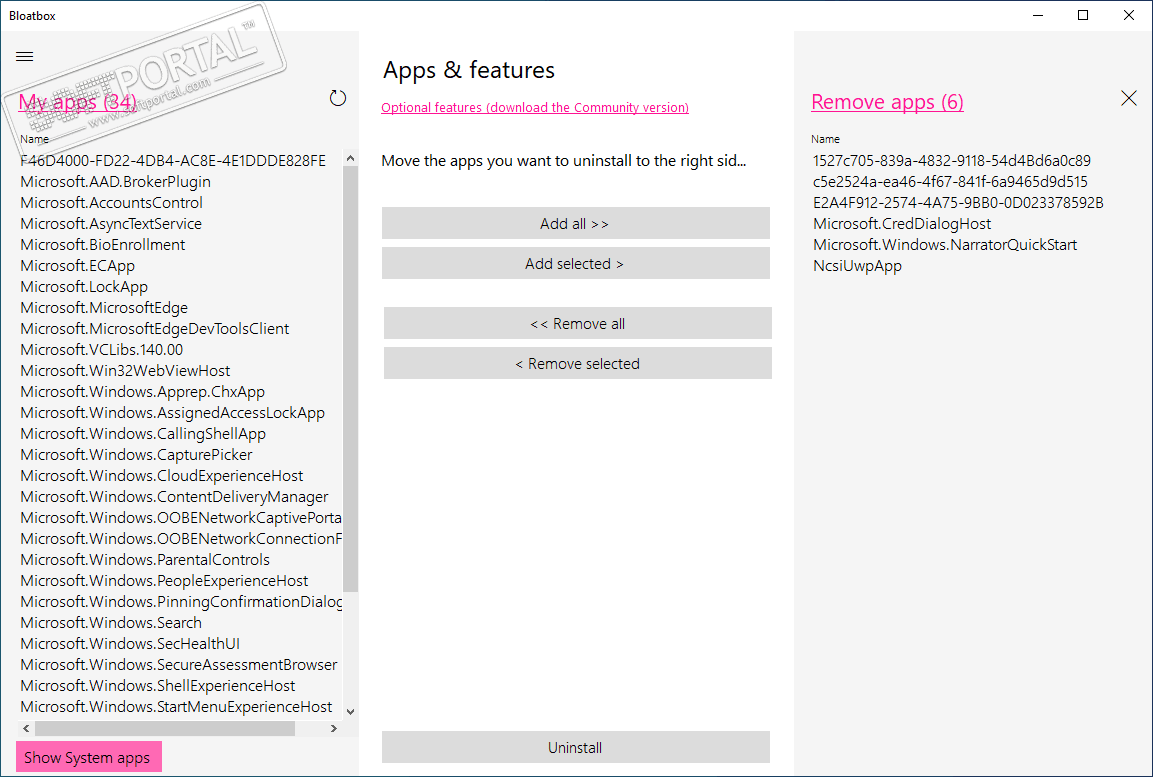Click the Uninstall button
The height and width of the screenshot is (777, 1153).
click(575, 748)
